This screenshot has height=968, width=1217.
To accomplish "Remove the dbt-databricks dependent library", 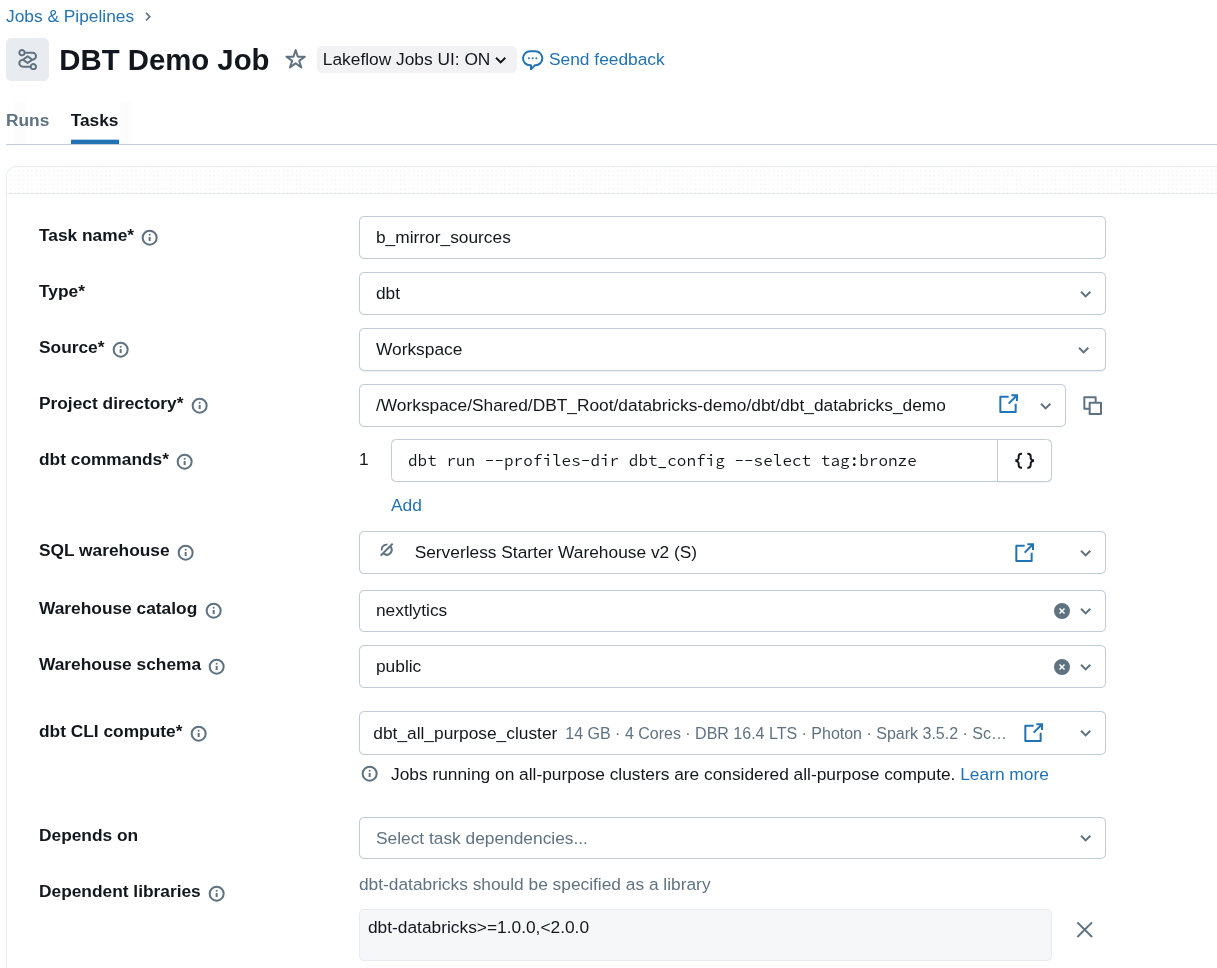I will 1084,929.
